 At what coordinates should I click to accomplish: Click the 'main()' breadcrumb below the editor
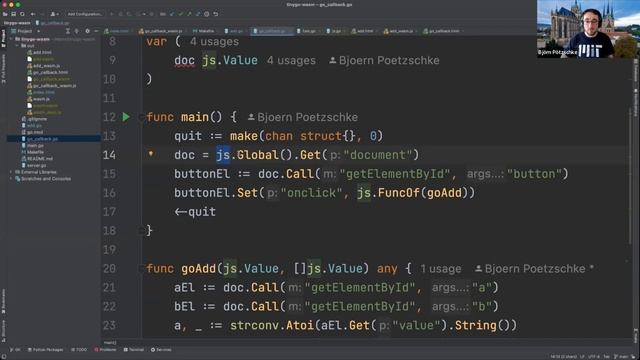[110, 342]
